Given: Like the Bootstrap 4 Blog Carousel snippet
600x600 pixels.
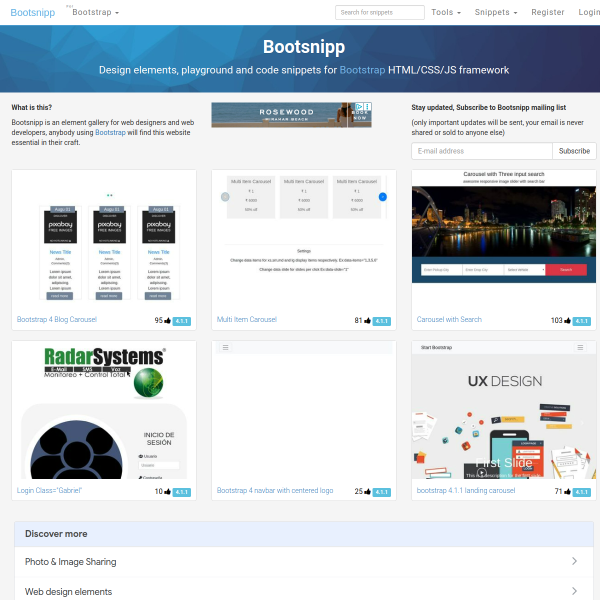Looking at the screenshot, I should [x=168, y=321].
